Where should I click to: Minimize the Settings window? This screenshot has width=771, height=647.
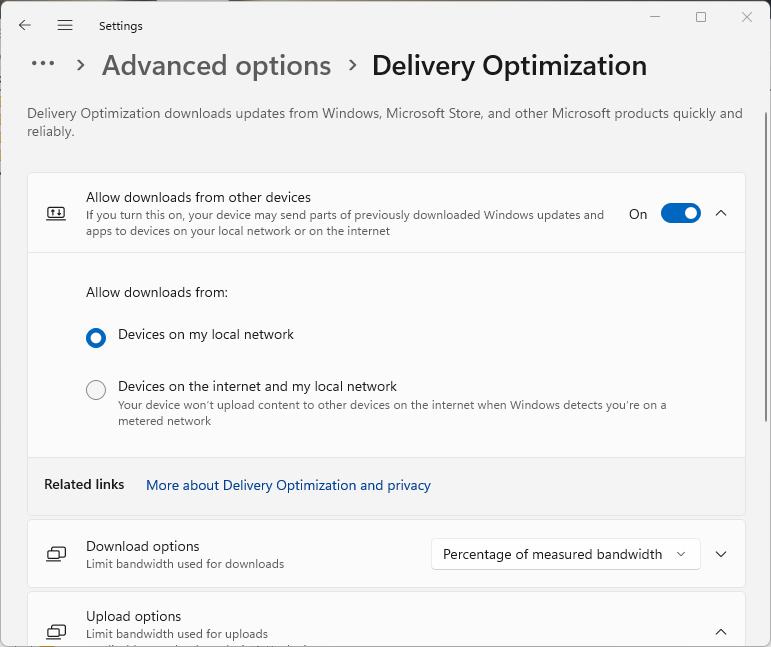coord(655,17)
